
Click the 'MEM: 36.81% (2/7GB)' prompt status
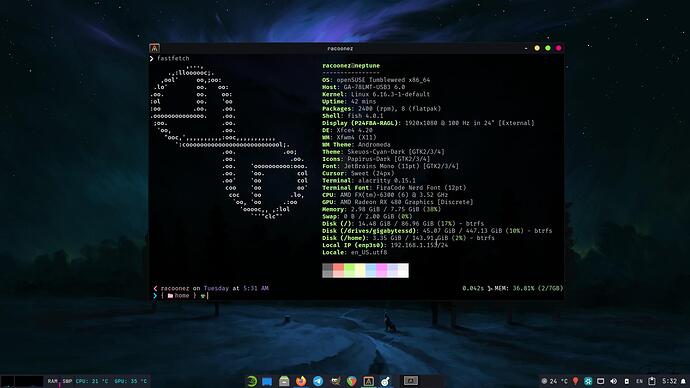[529, 288]
